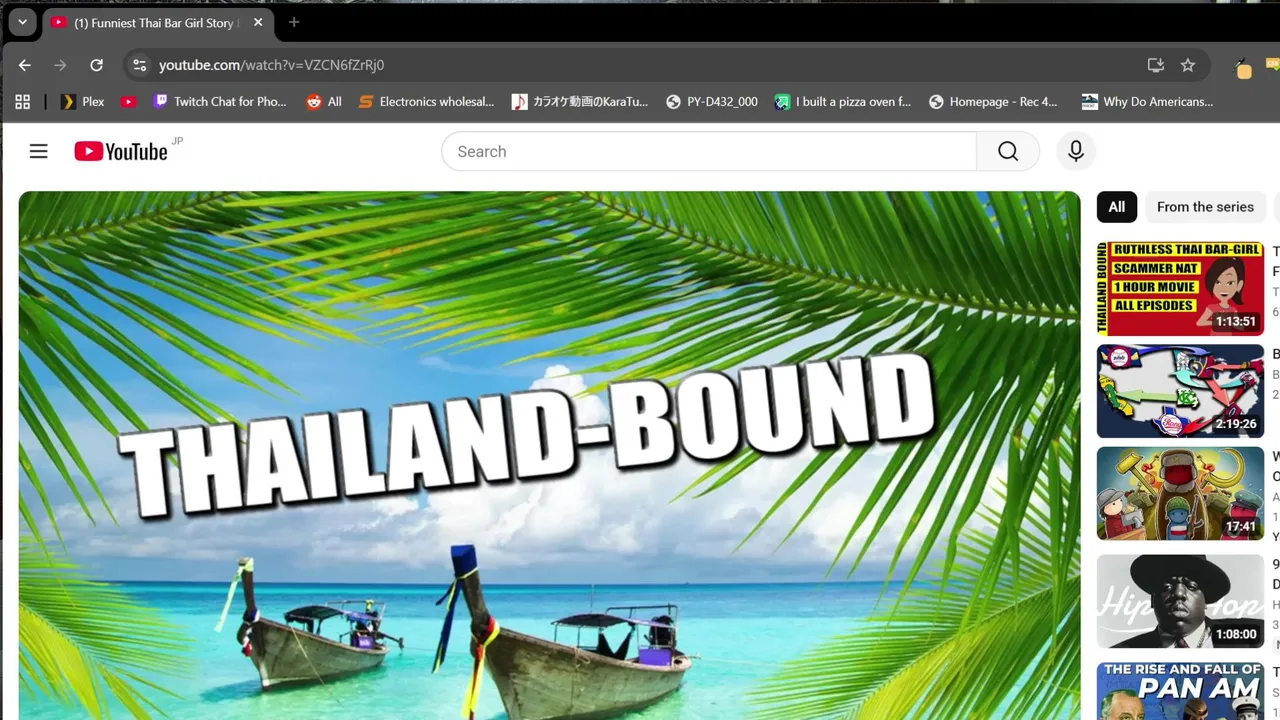Open the Homepage - Rec 4... bookmark
1280x720 pixels.
pos(993,101)
